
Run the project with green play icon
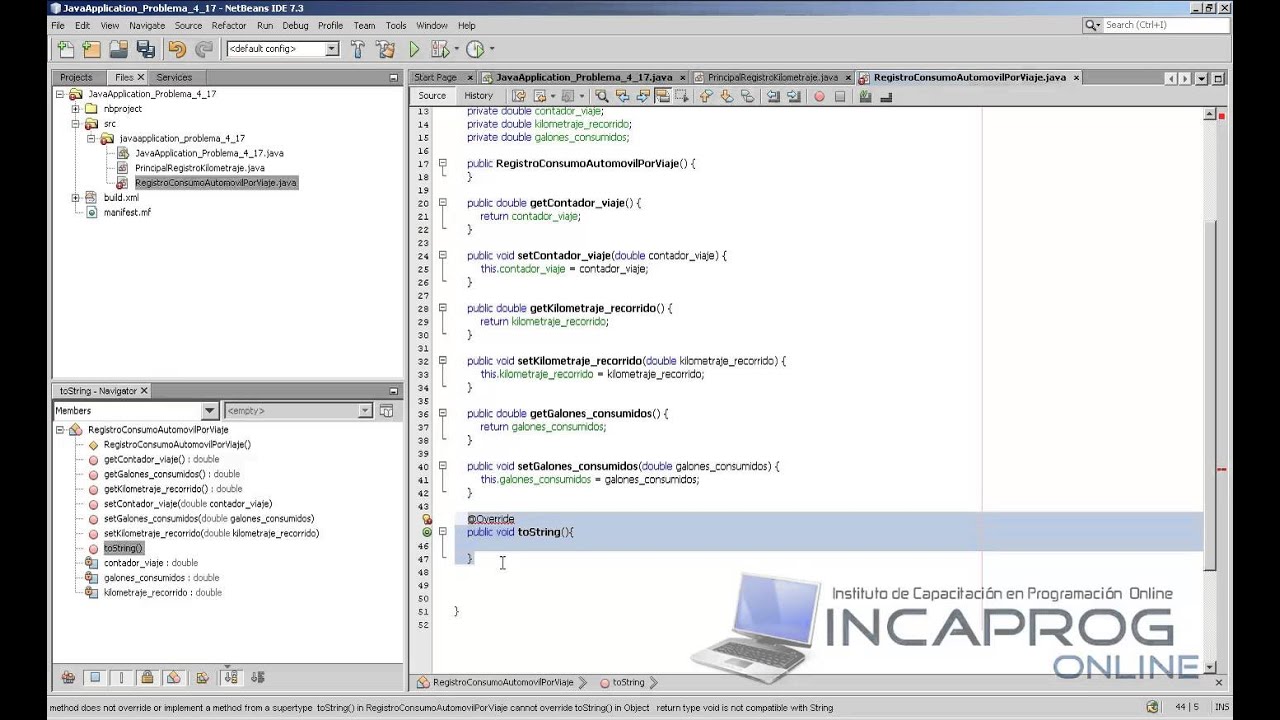pos(414,49)
